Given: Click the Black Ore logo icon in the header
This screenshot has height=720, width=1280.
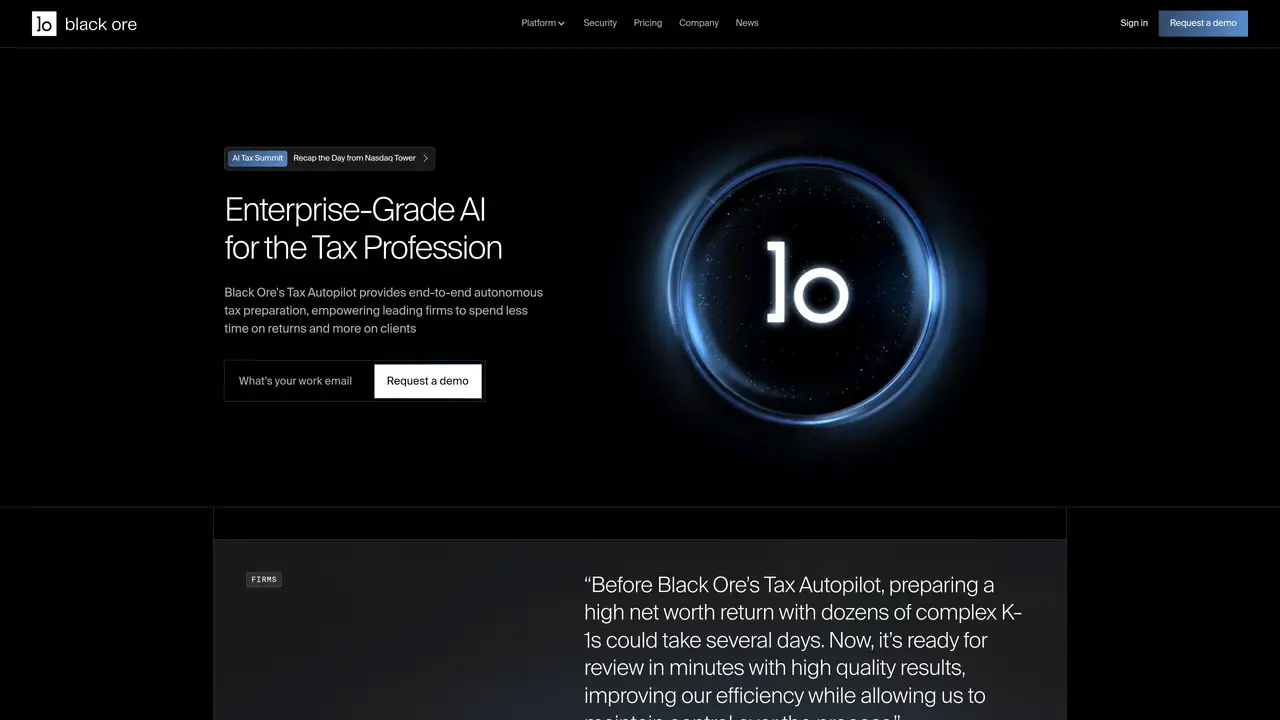Looking at the screenshot, I should pyautogui.click(x=44, y=23).
